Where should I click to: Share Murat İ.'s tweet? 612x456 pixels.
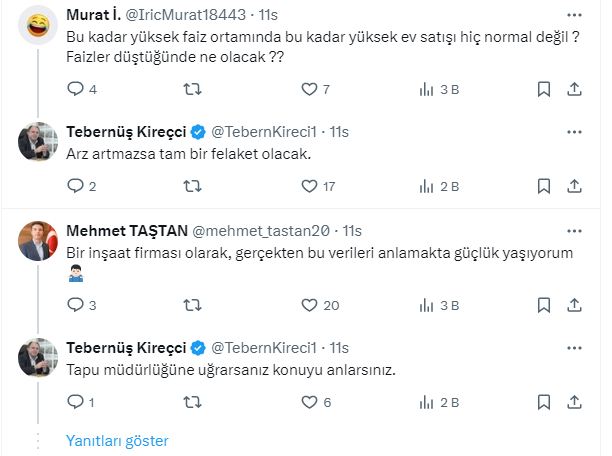[x=574, y=89]
